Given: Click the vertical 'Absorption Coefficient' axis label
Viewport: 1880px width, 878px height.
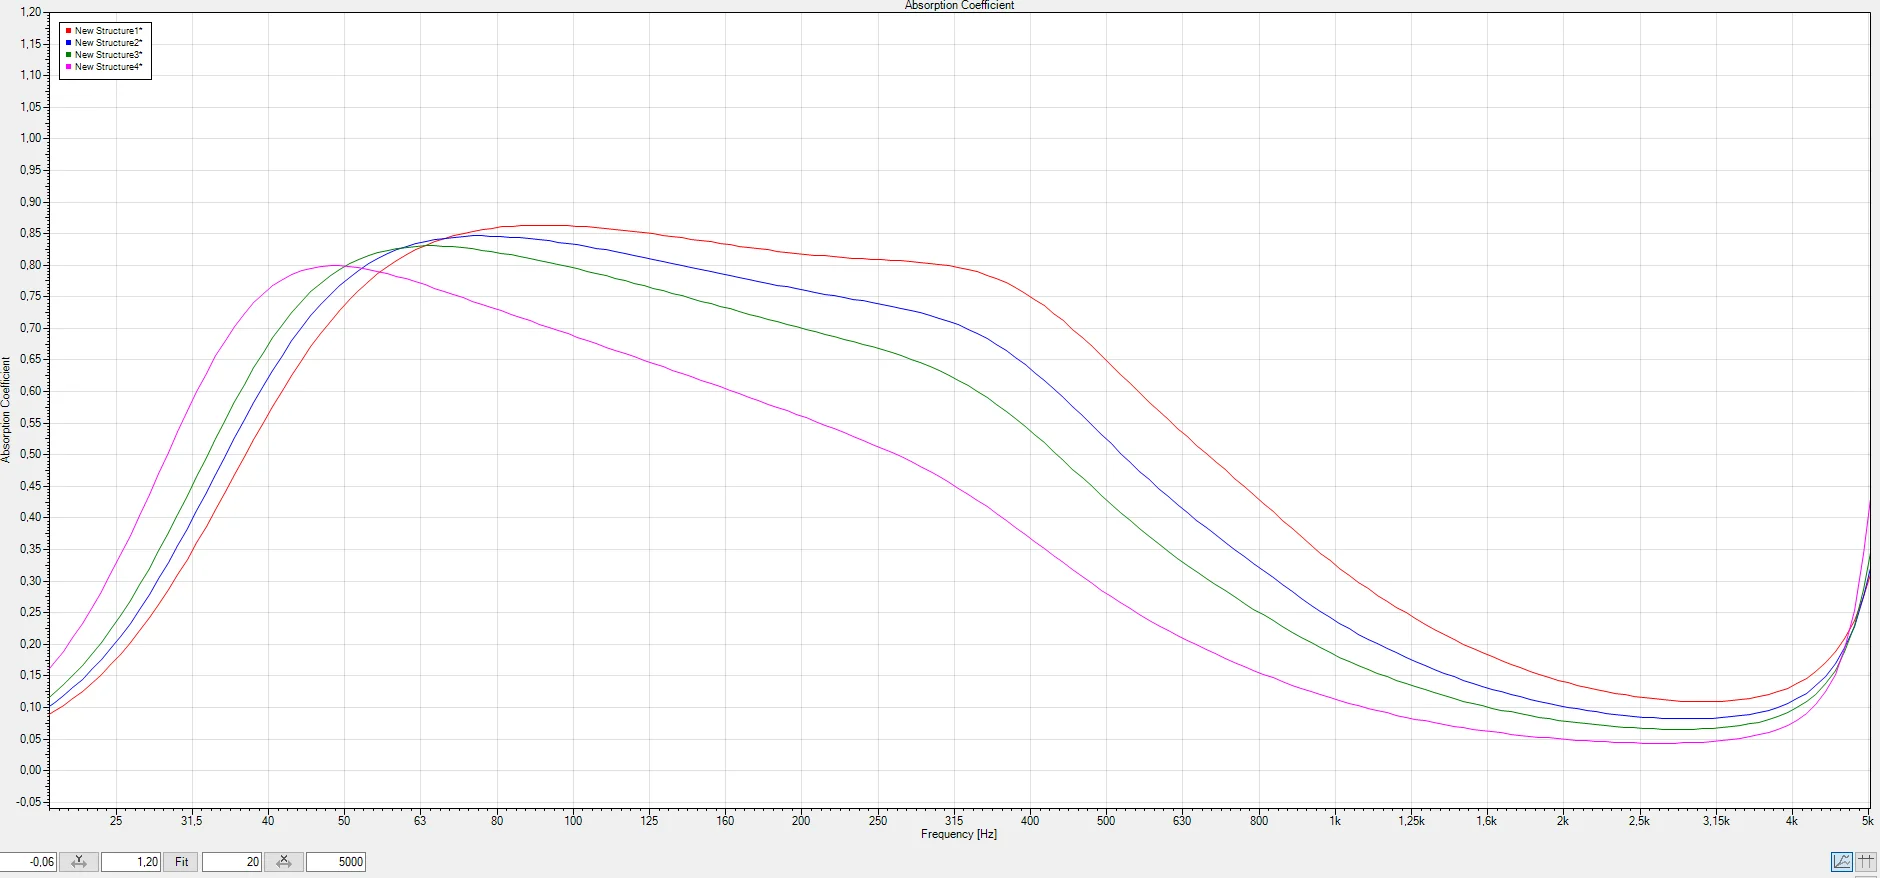Looking at the screenshot, I should 6,410.
